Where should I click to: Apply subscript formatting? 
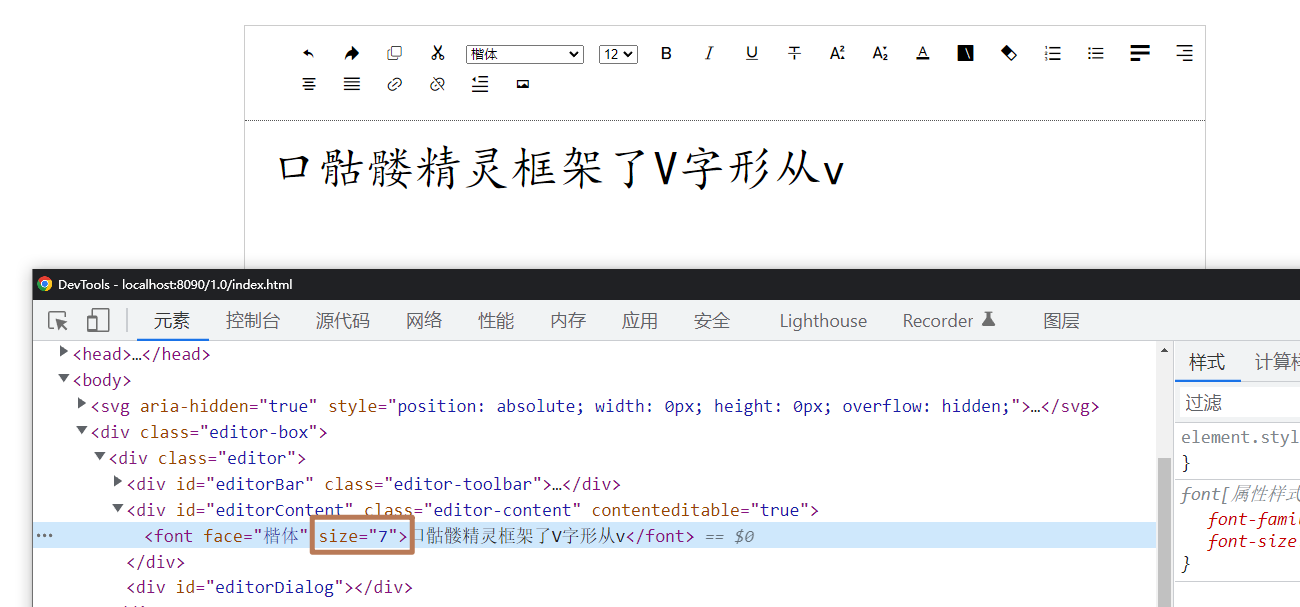click(x=880, y=53)
